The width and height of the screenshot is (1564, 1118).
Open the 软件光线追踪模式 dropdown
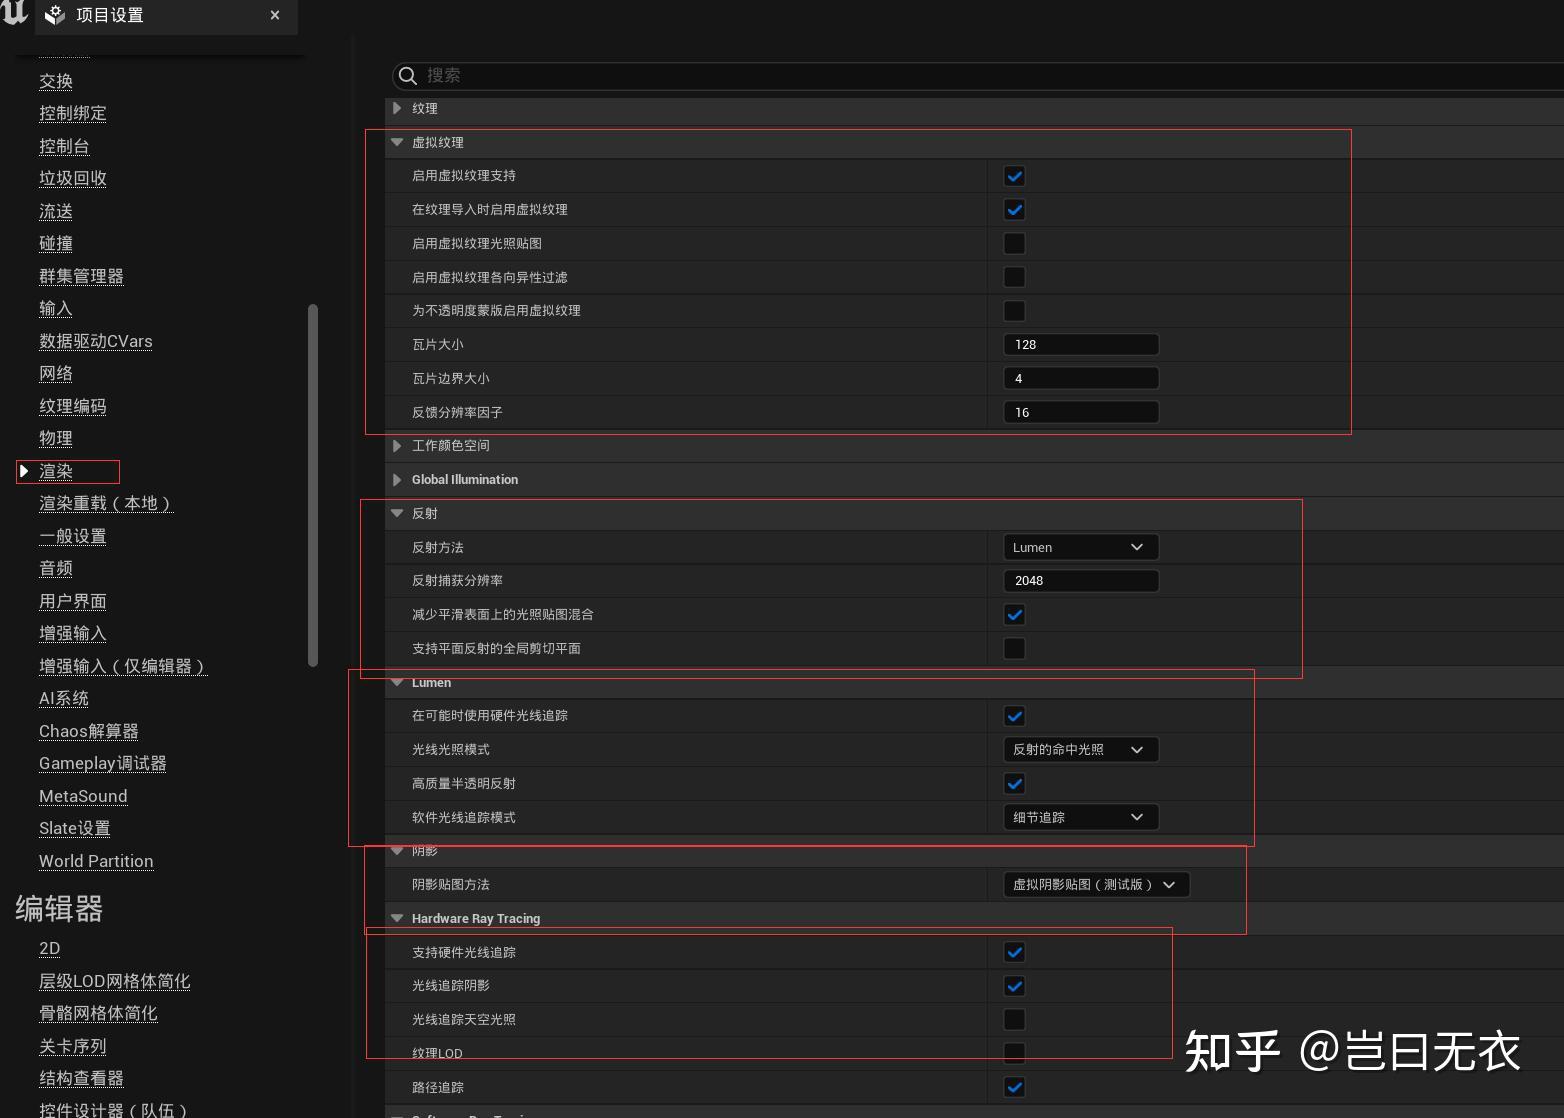click(x=1080, y=817)
